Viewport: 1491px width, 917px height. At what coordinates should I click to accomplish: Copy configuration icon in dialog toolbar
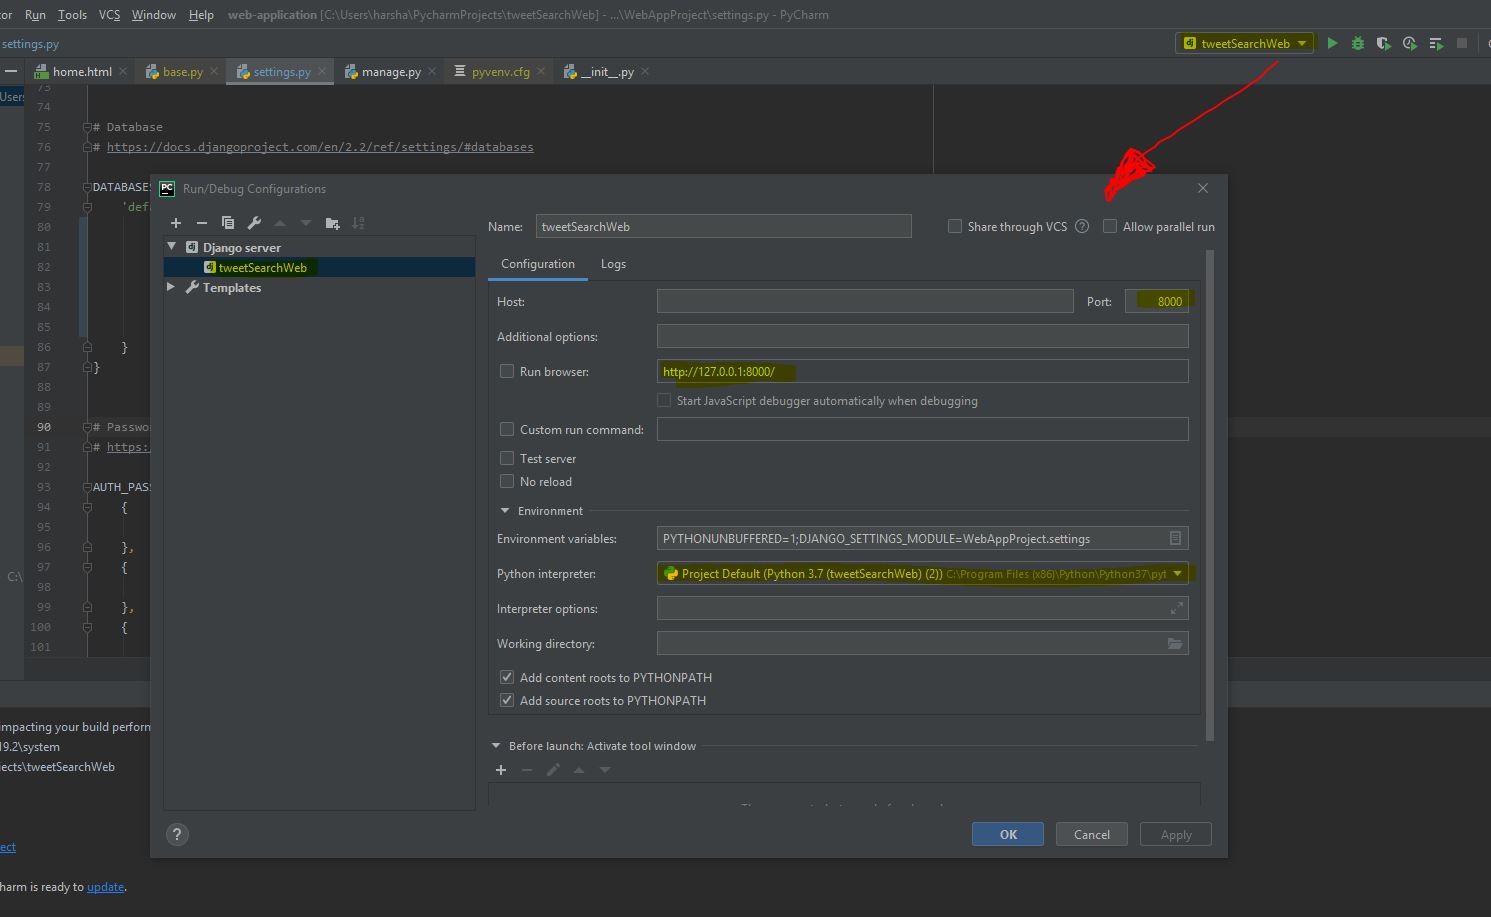tap(228, 223)
